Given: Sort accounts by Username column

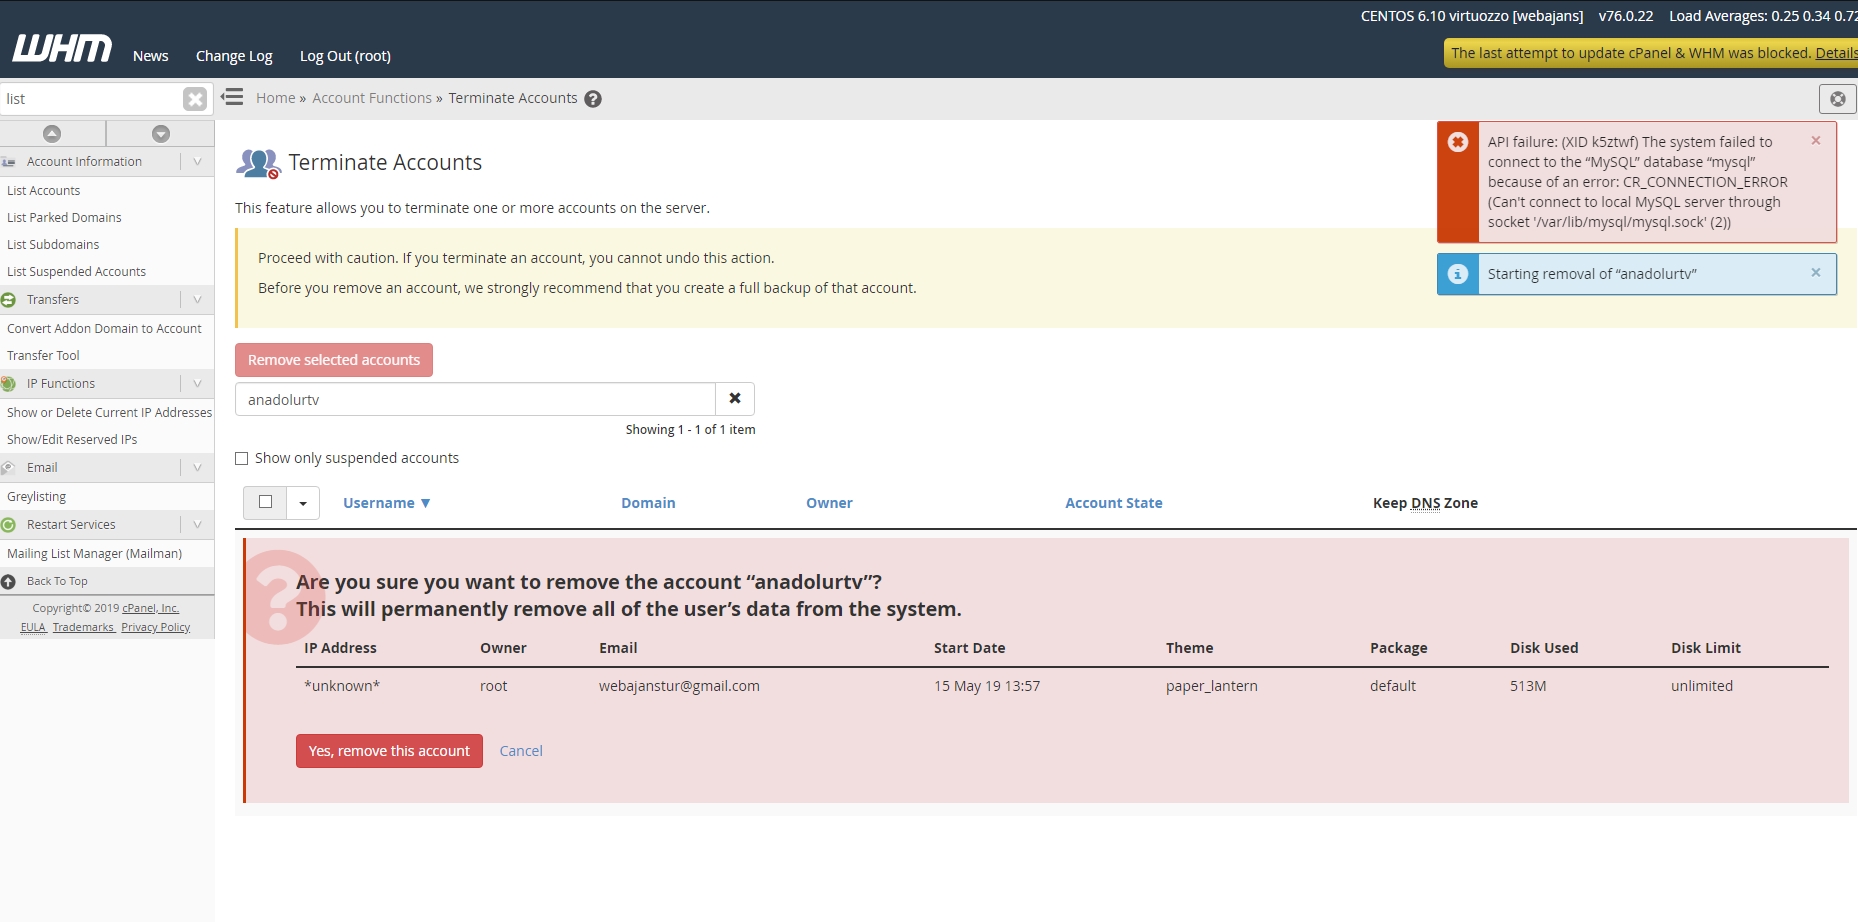Looking at the screenshot, I should (386, 503).
